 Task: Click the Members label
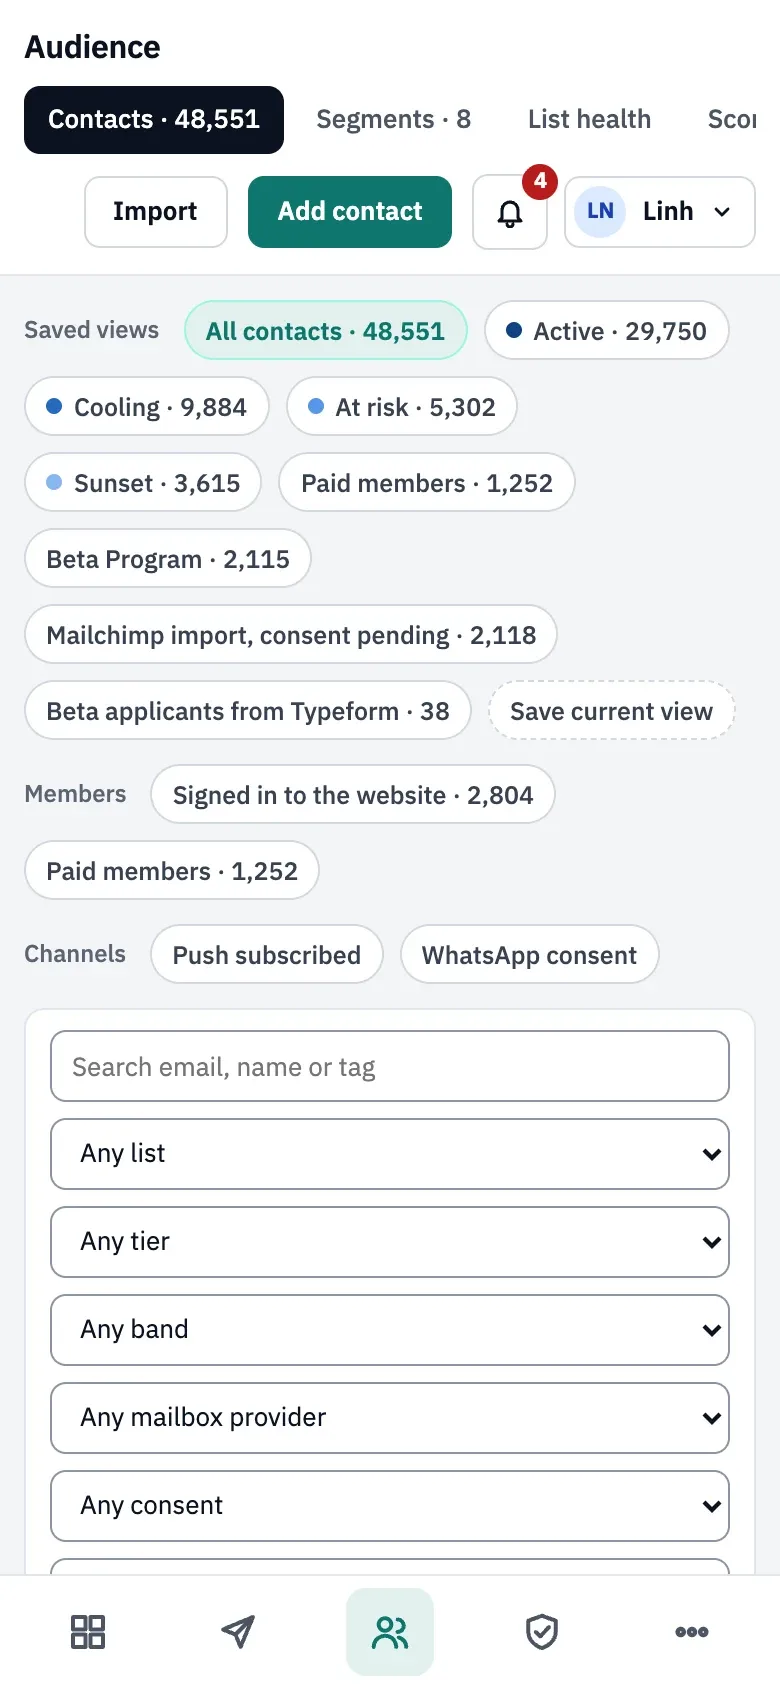75,794
